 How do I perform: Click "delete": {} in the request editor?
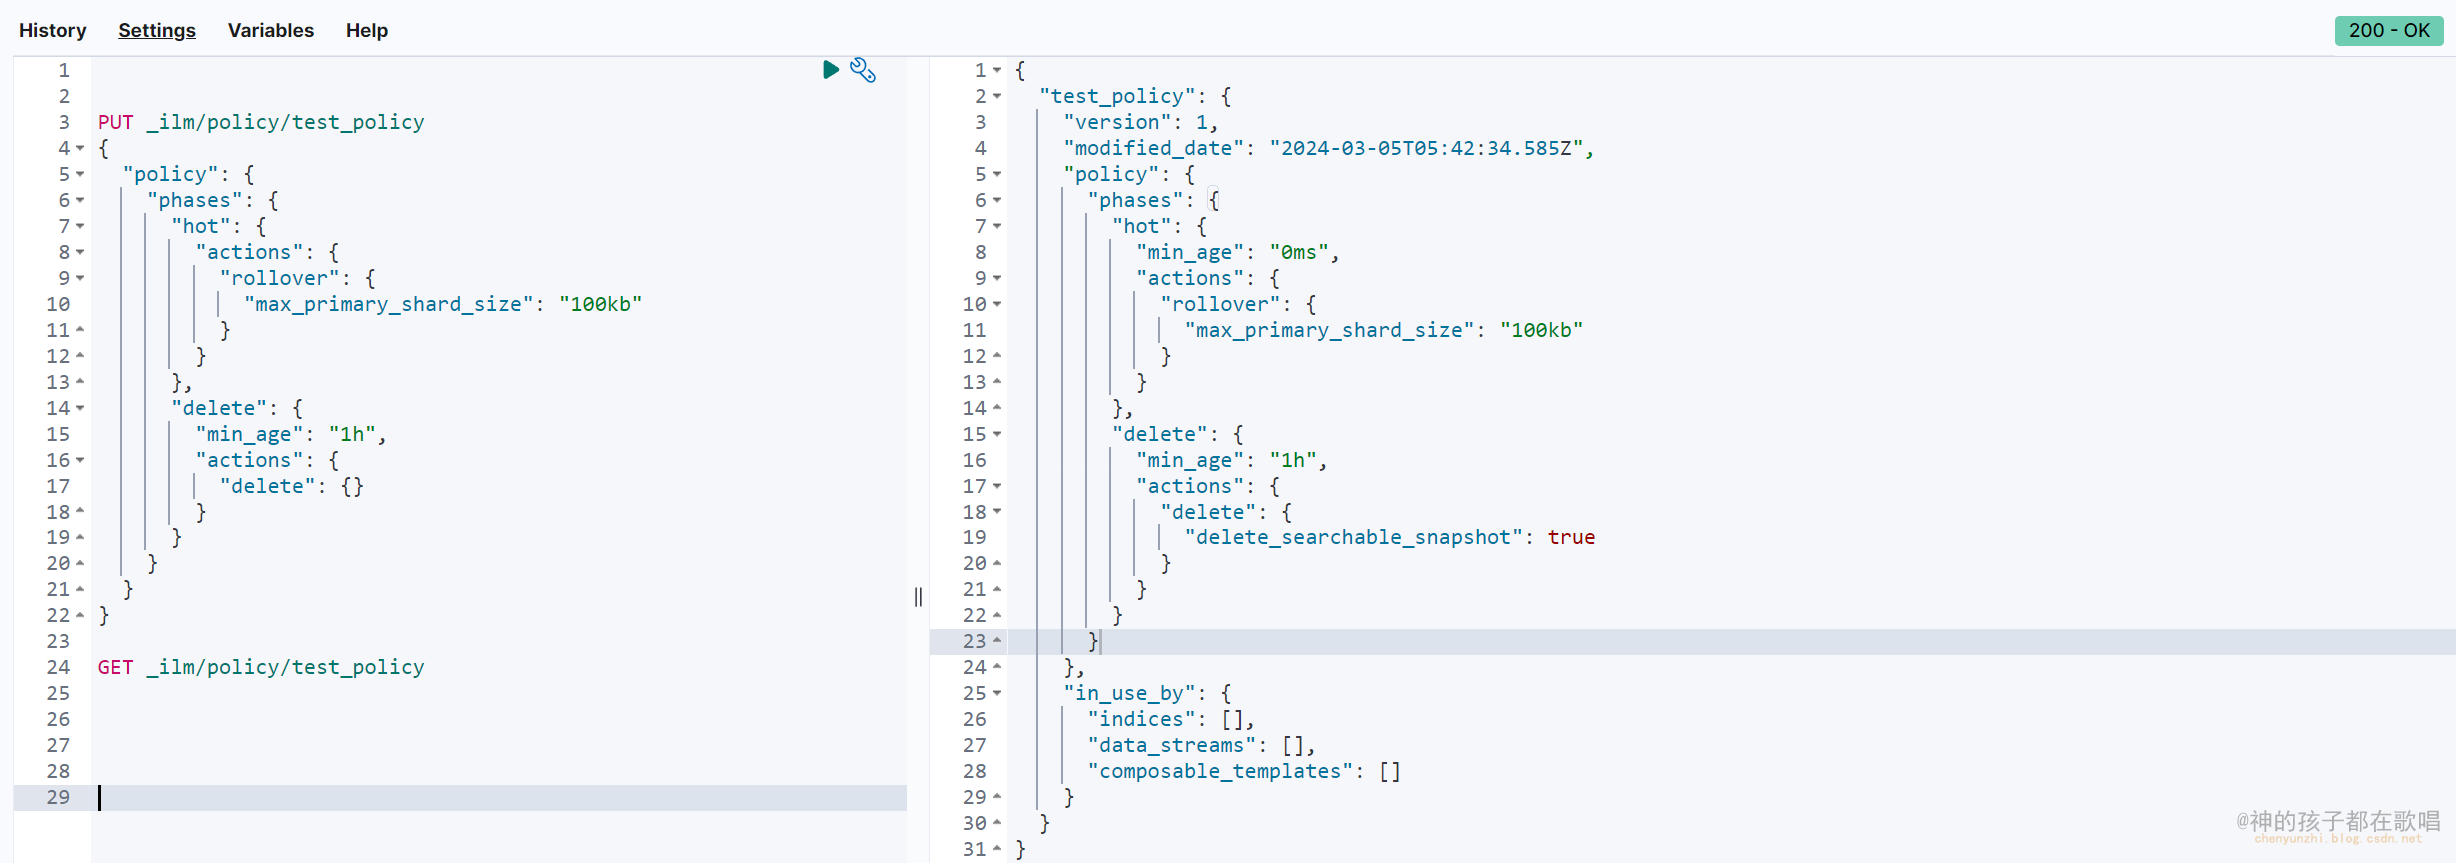tap(292, 486)
